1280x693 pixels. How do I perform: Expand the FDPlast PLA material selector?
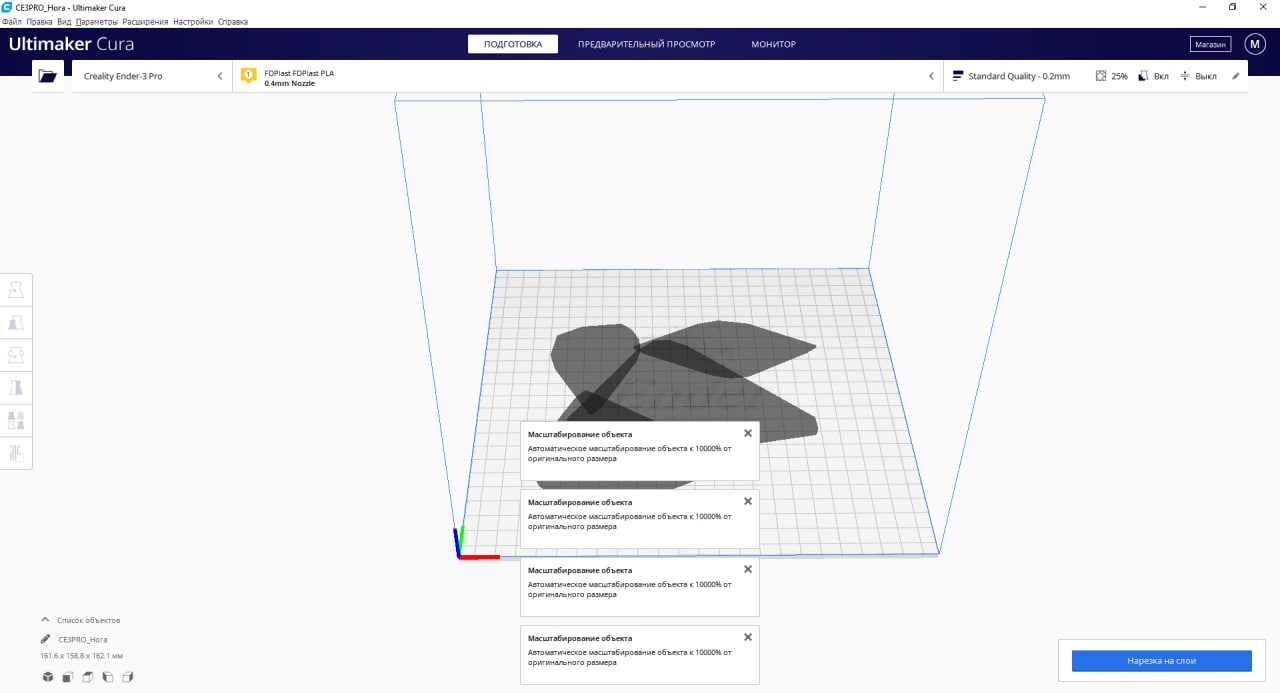tap(588, 76)
